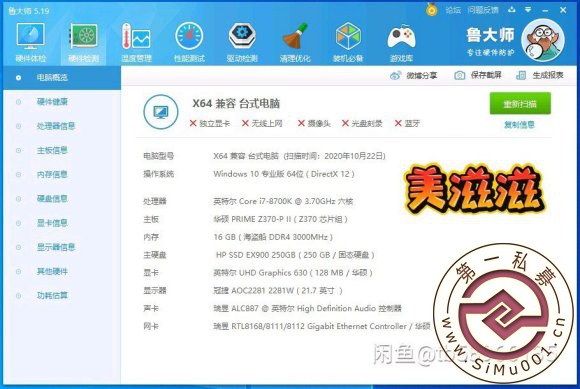
Task: Click the 鲁大师 mascot avatar
Action: coord(543,40)
